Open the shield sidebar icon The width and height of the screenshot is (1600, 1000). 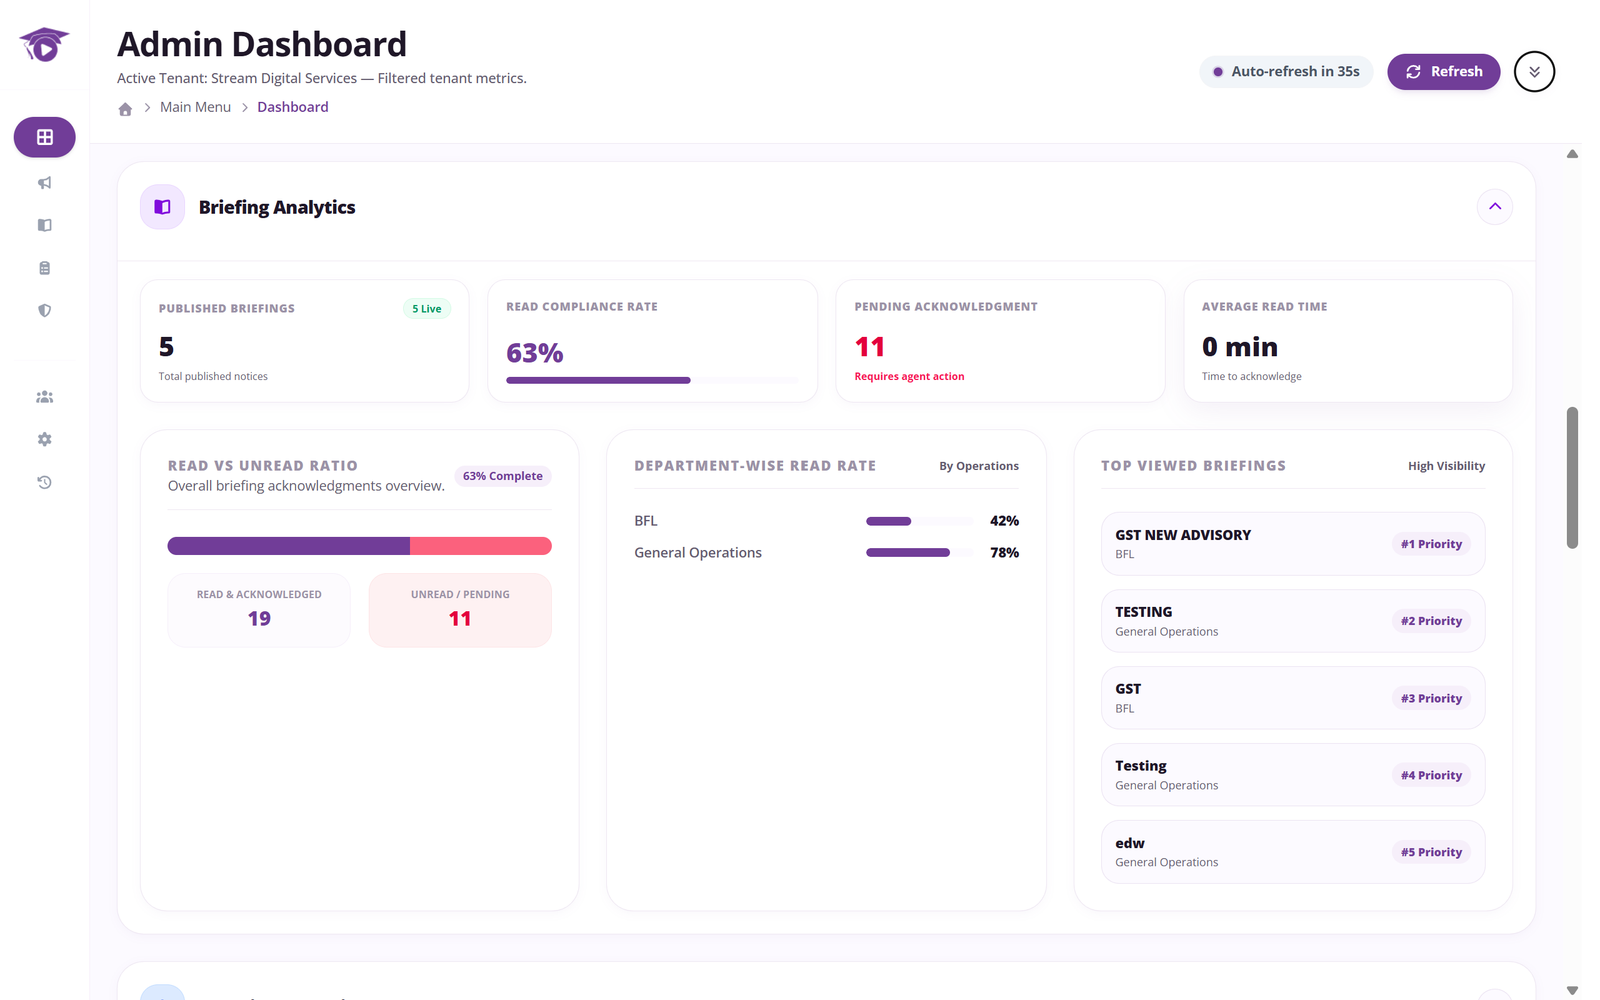click(x=44, y=310)
